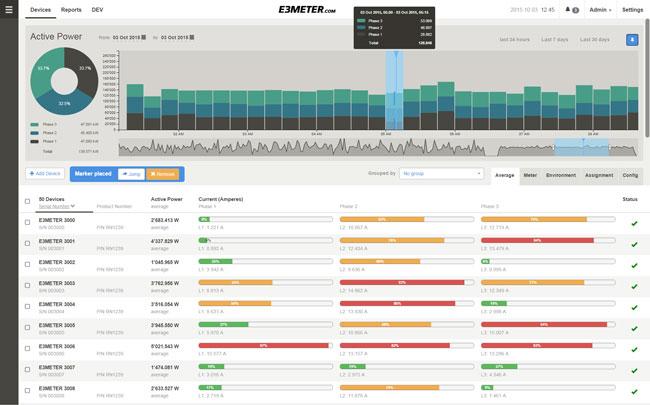
Task: Click the Phase 1 dark legend swatch
Action: pos(34,141)
